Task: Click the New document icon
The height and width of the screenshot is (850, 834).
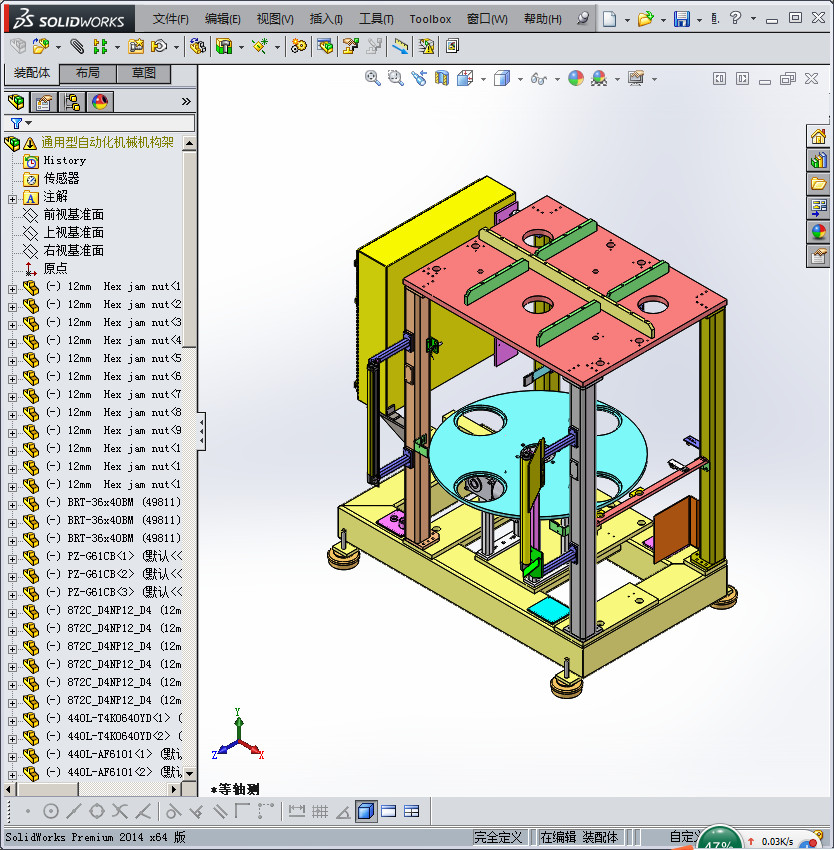Action: [610, 19]
